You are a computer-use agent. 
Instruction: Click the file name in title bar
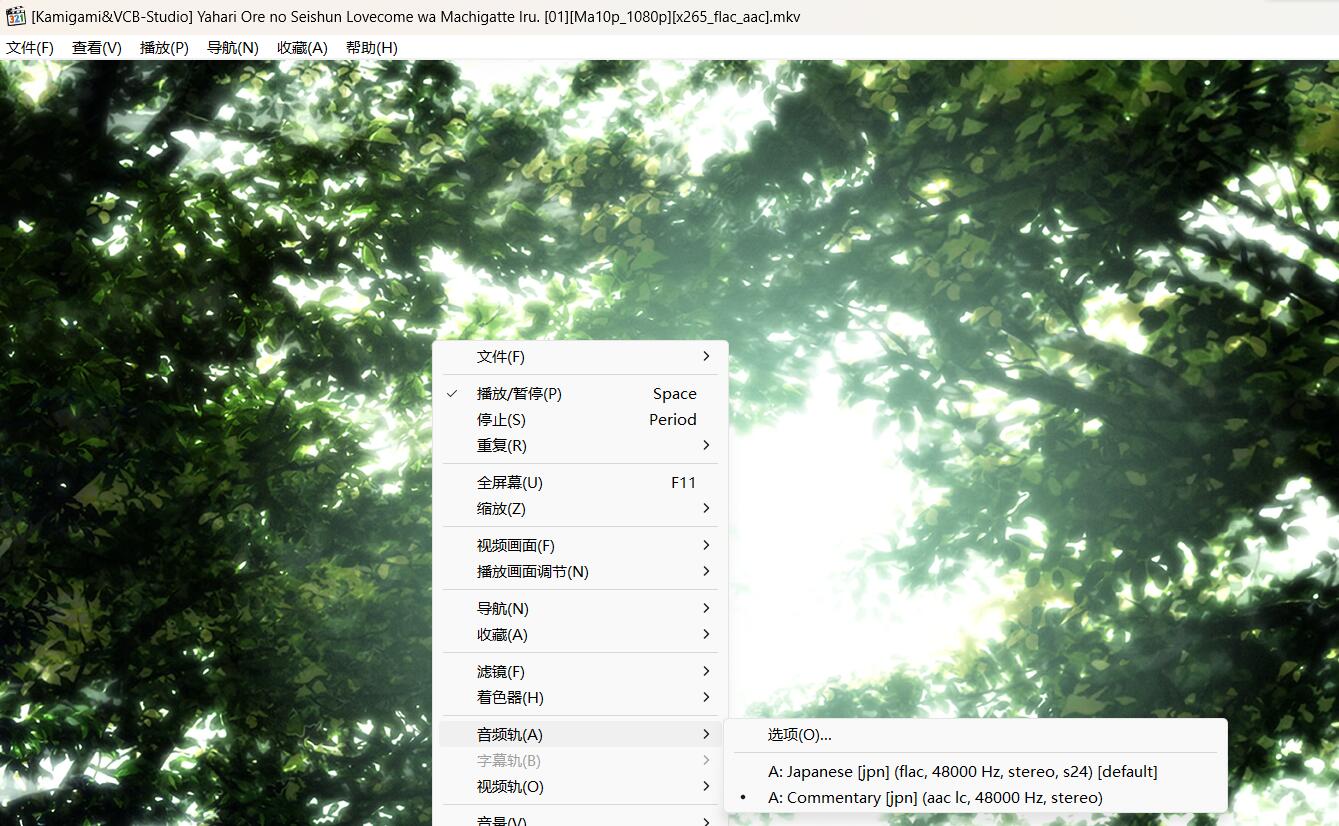point(416,17)
